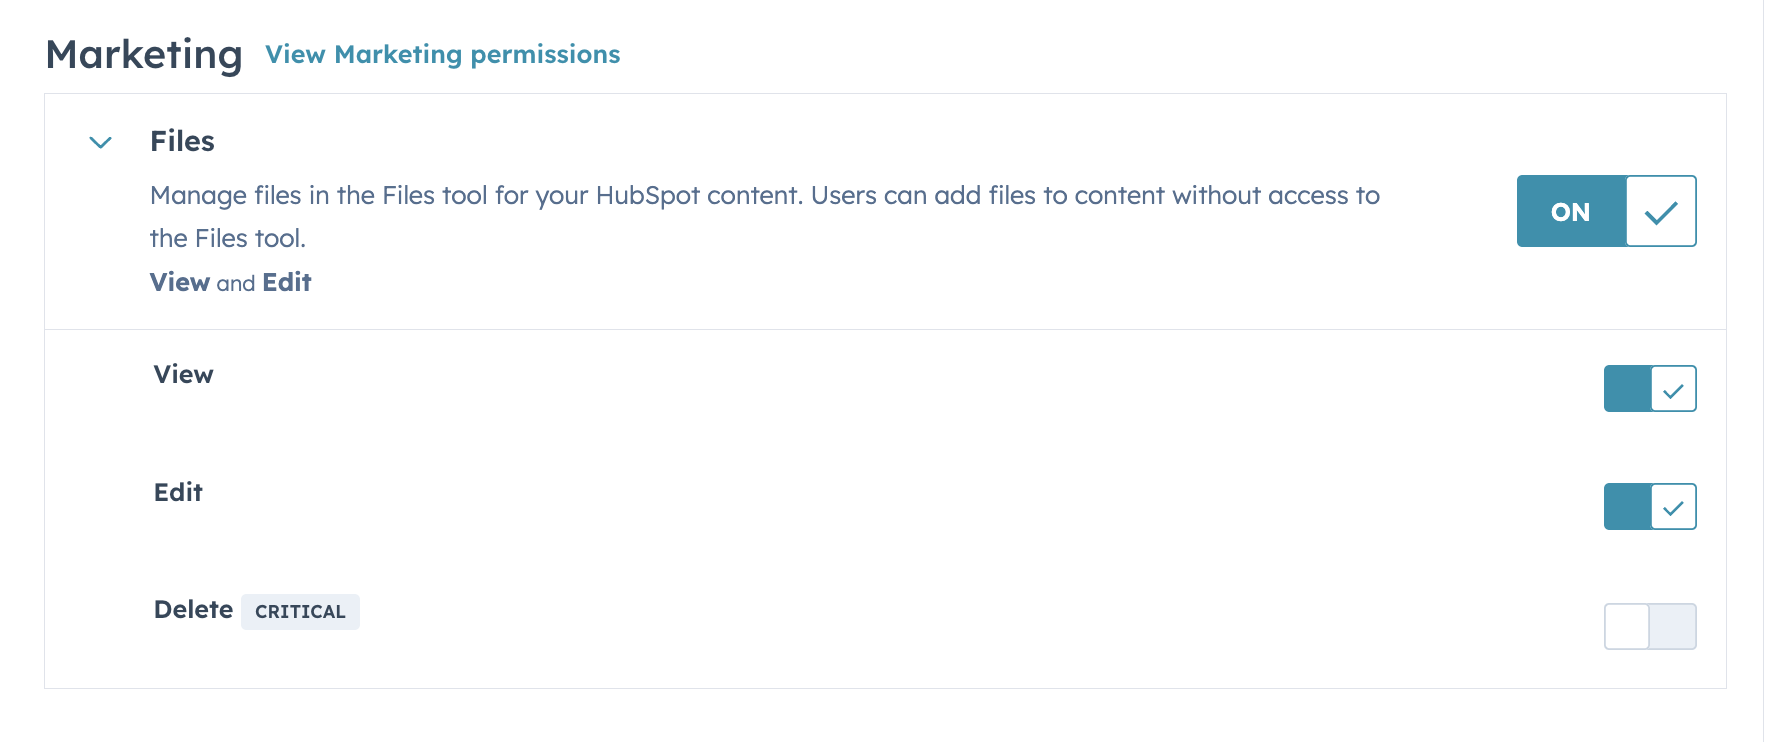The width and height of the screenshot is (1782, 742).
Task: Click the checkmark icon on View toggle
Action: tap(1673, 390)
